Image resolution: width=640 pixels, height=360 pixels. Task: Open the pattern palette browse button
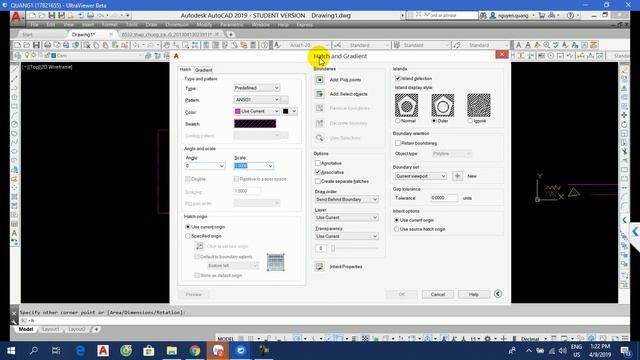coord(285,100)
